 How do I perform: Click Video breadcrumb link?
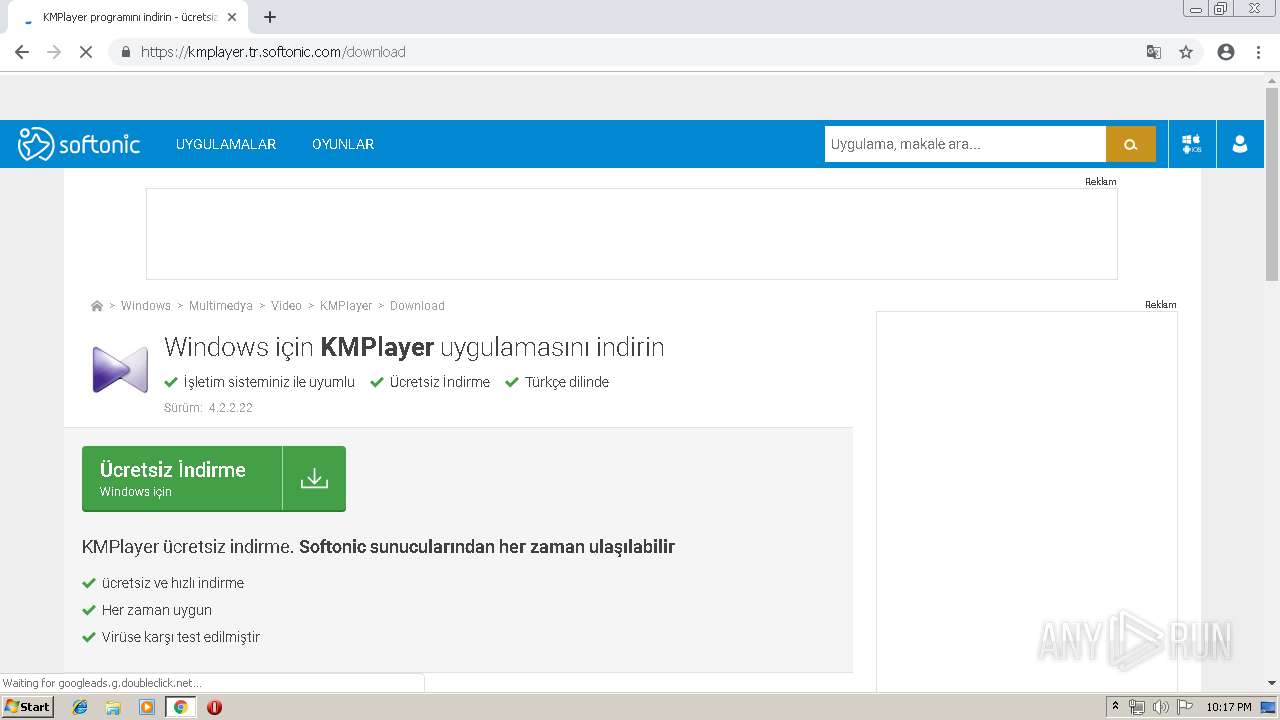click(286, 306)
